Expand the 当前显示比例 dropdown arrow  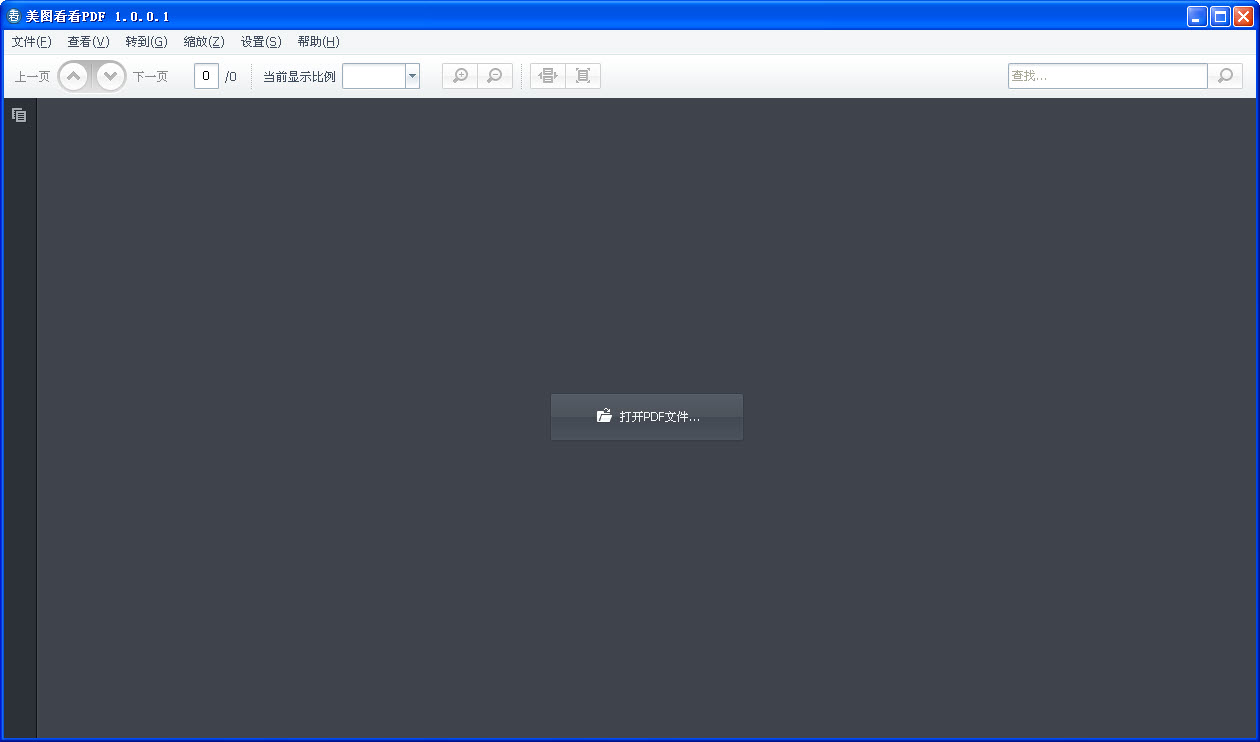tap(412, 76)
